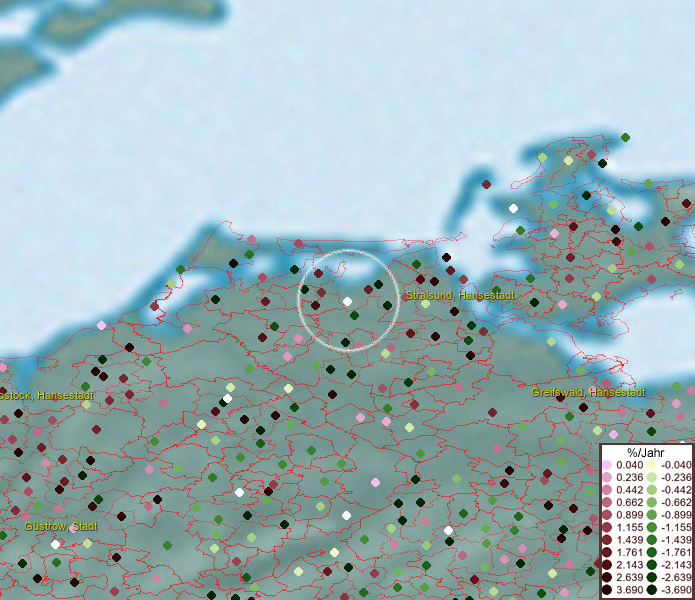Screen dimensions: 695x600
Task: Select the Güstrow, Stadt map label
Action: pyautogui.click(x=61, y=526)
